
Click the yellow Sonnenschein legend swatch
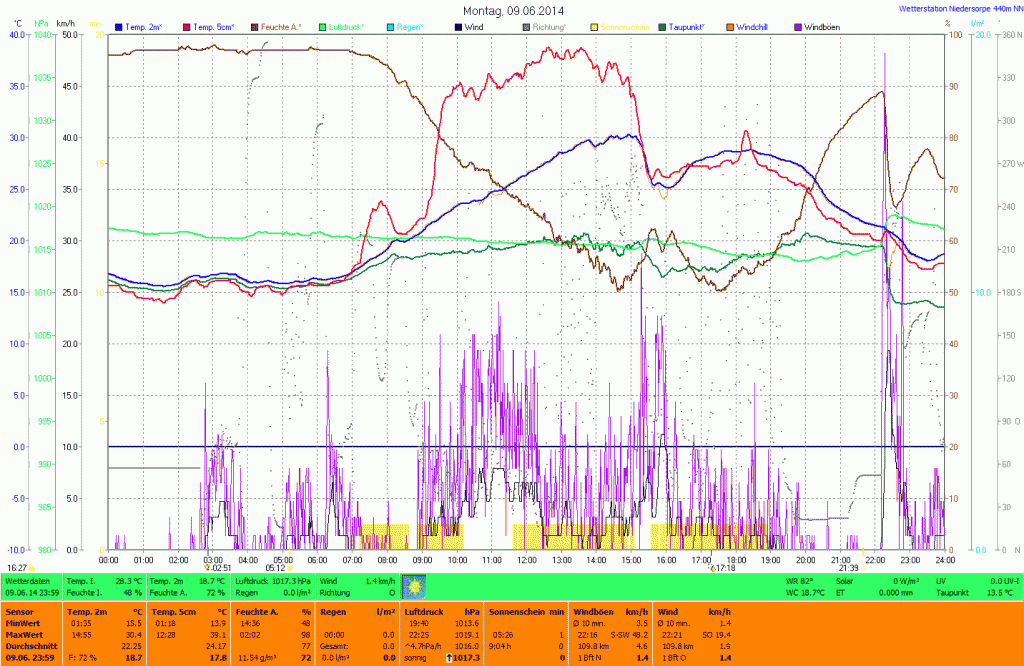click(595, 26)
